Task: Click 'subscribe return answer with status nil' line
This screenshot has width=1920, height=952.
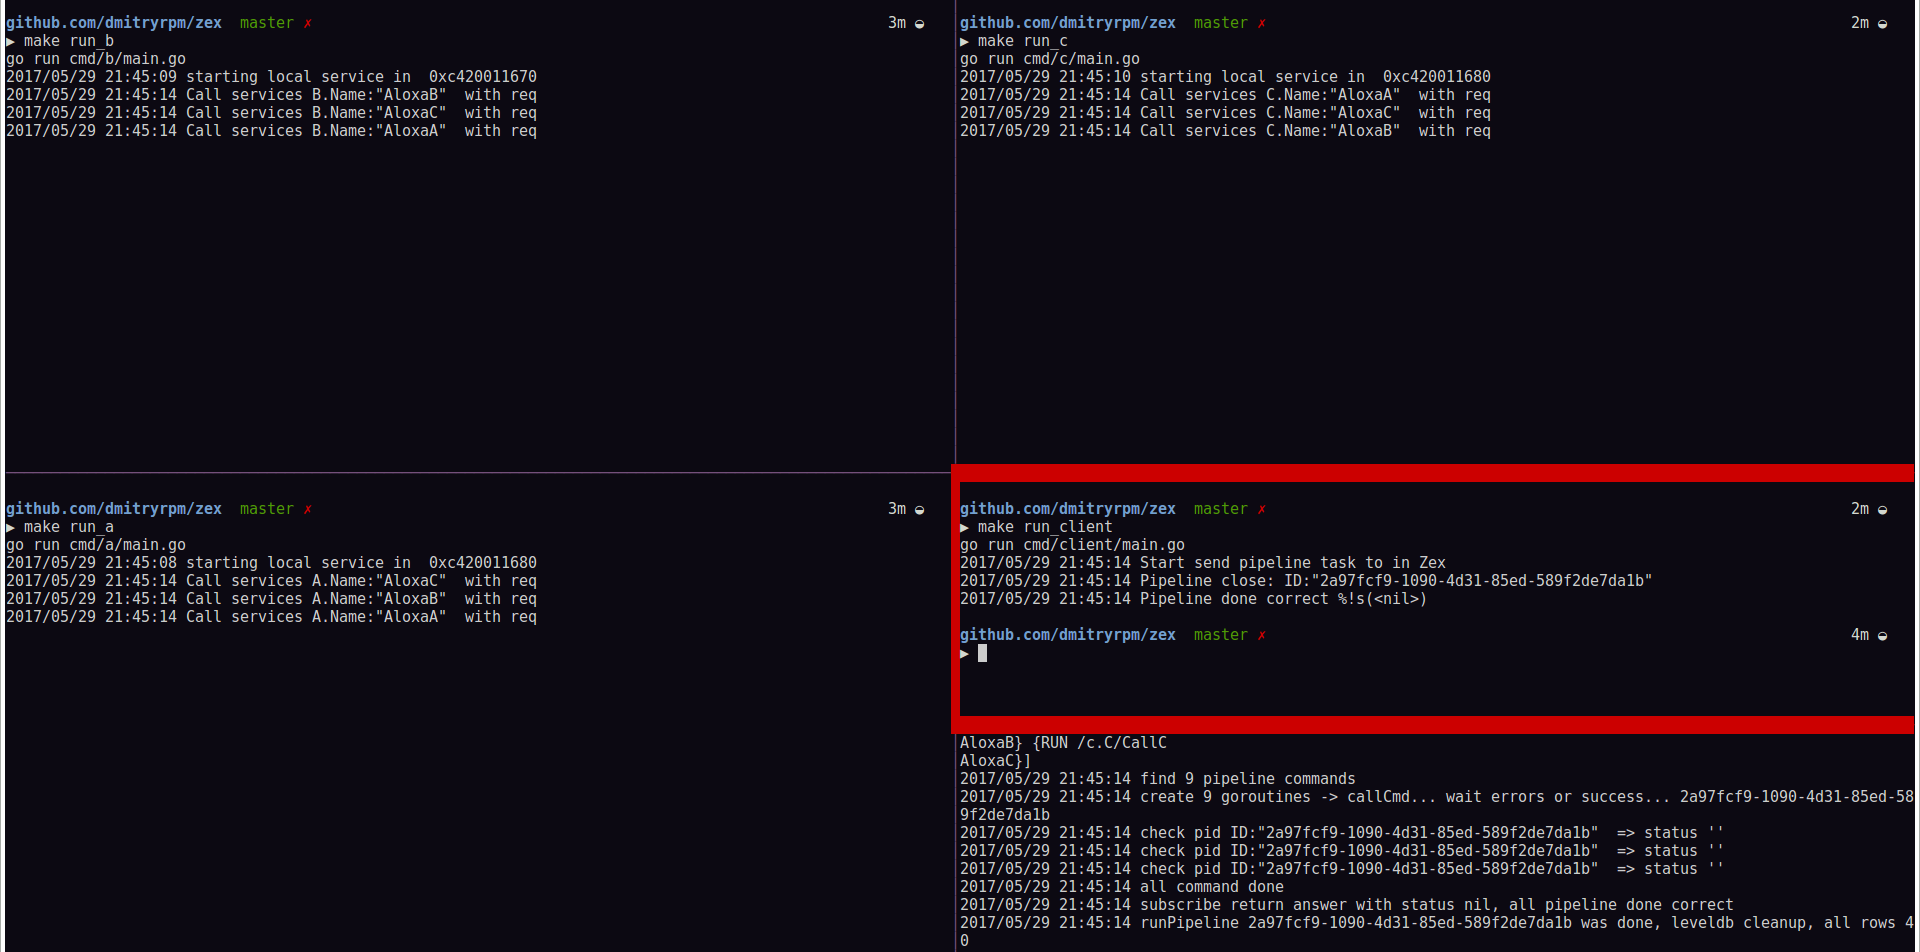Action: (1347, 905)
